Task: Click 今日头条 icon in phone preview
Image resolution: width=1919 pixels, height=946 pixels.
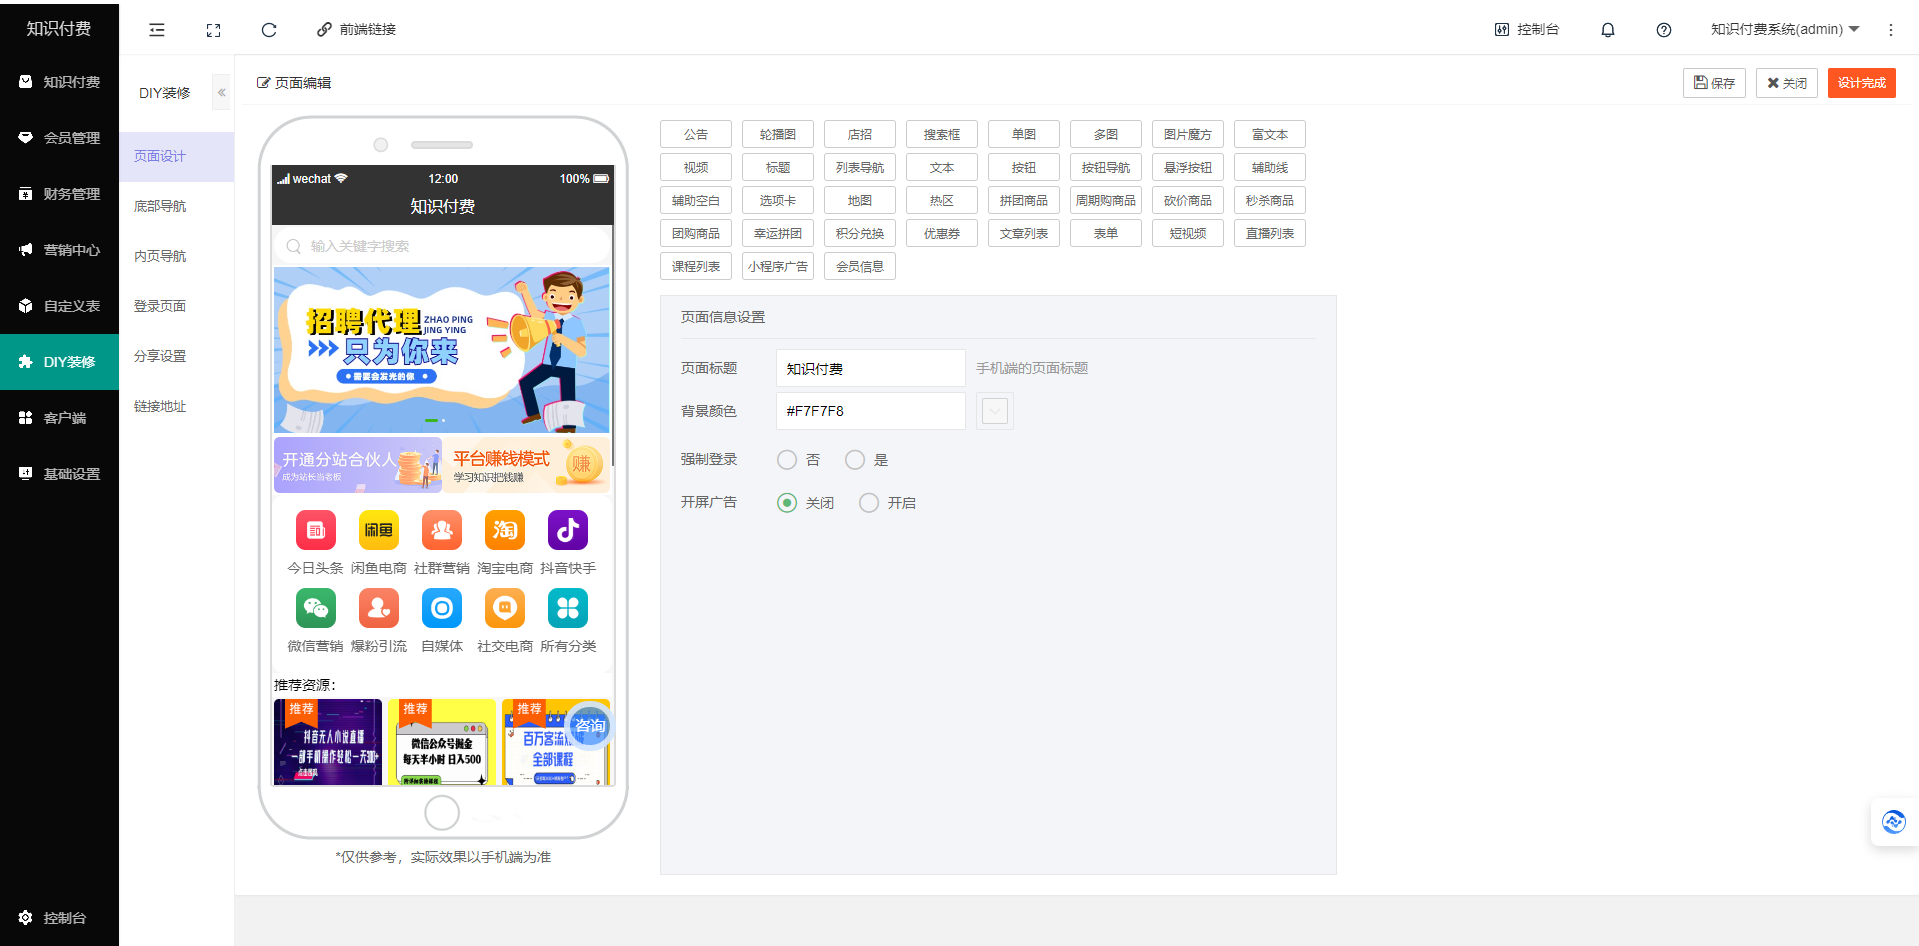Action: coord(316,530)
